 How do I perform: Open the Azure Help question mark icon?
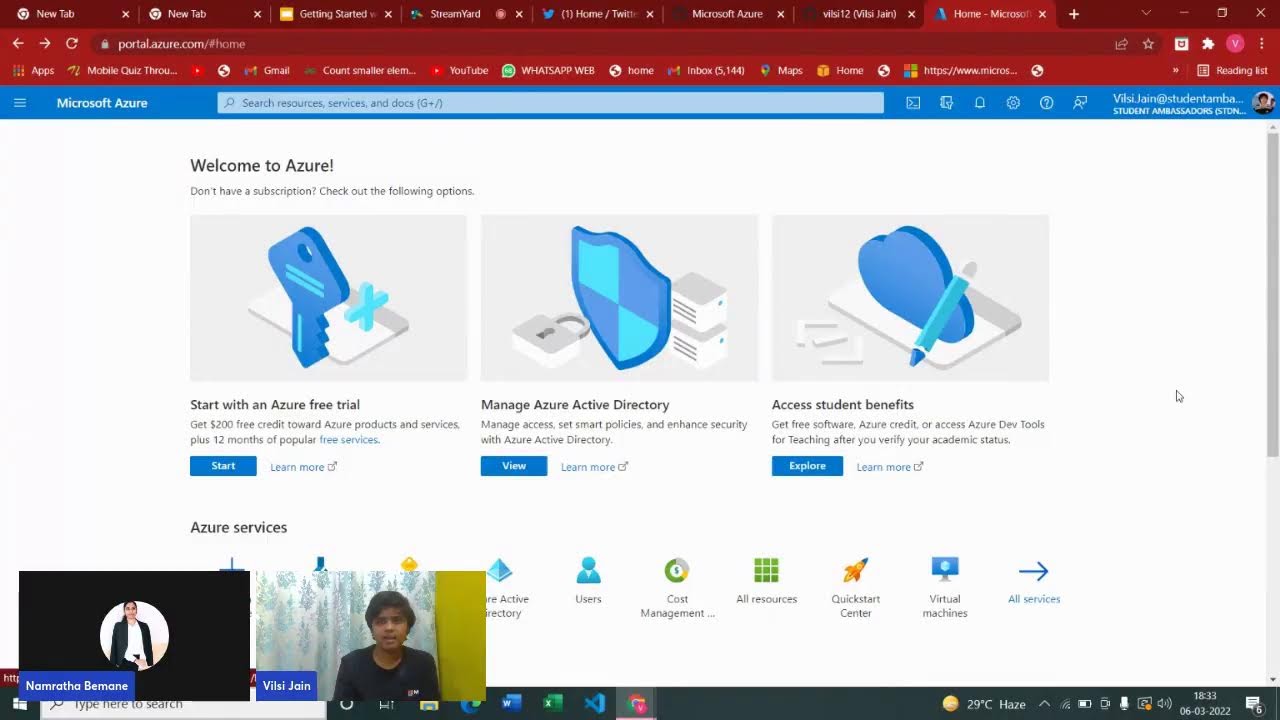[1046, 103]
